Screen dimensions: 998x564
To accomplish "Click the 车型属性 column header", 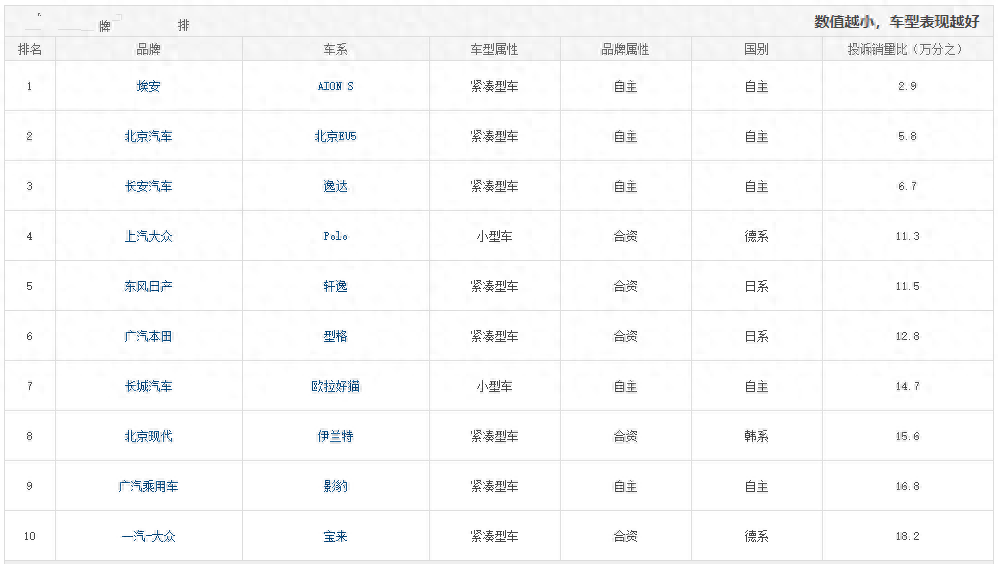I will pyautogui.click(x=495, y=49).
